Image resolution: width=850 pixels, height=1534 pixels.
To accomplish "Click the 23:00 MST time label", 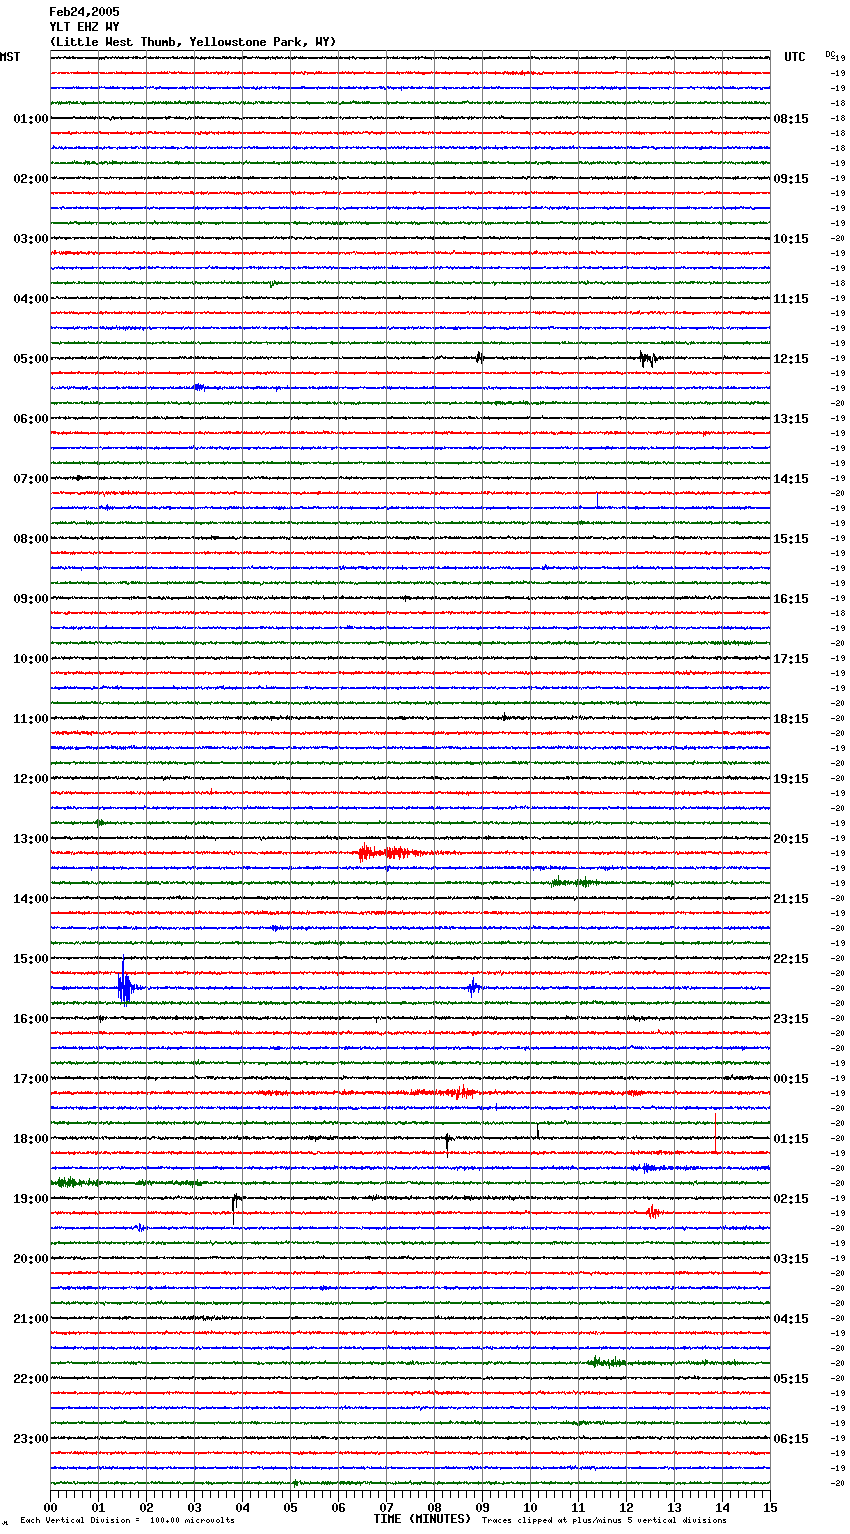I will coord(30,1439).
